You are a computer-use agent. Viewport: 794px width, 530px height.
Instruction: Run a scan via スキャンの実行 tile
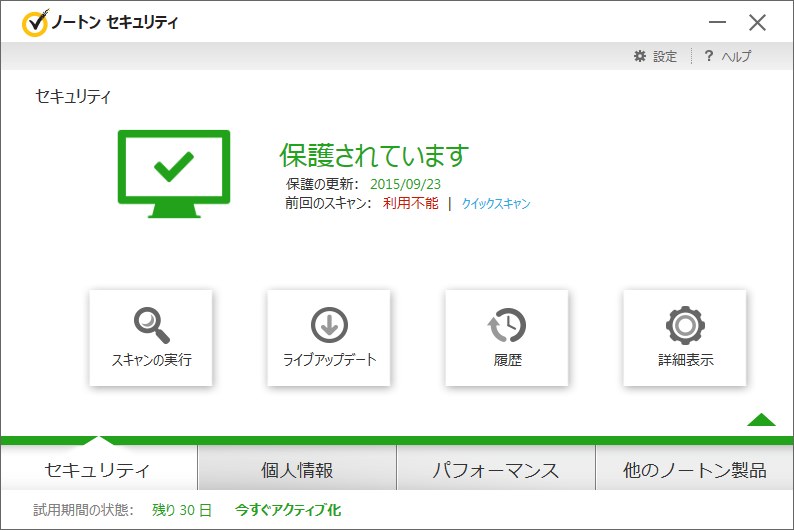151,338
